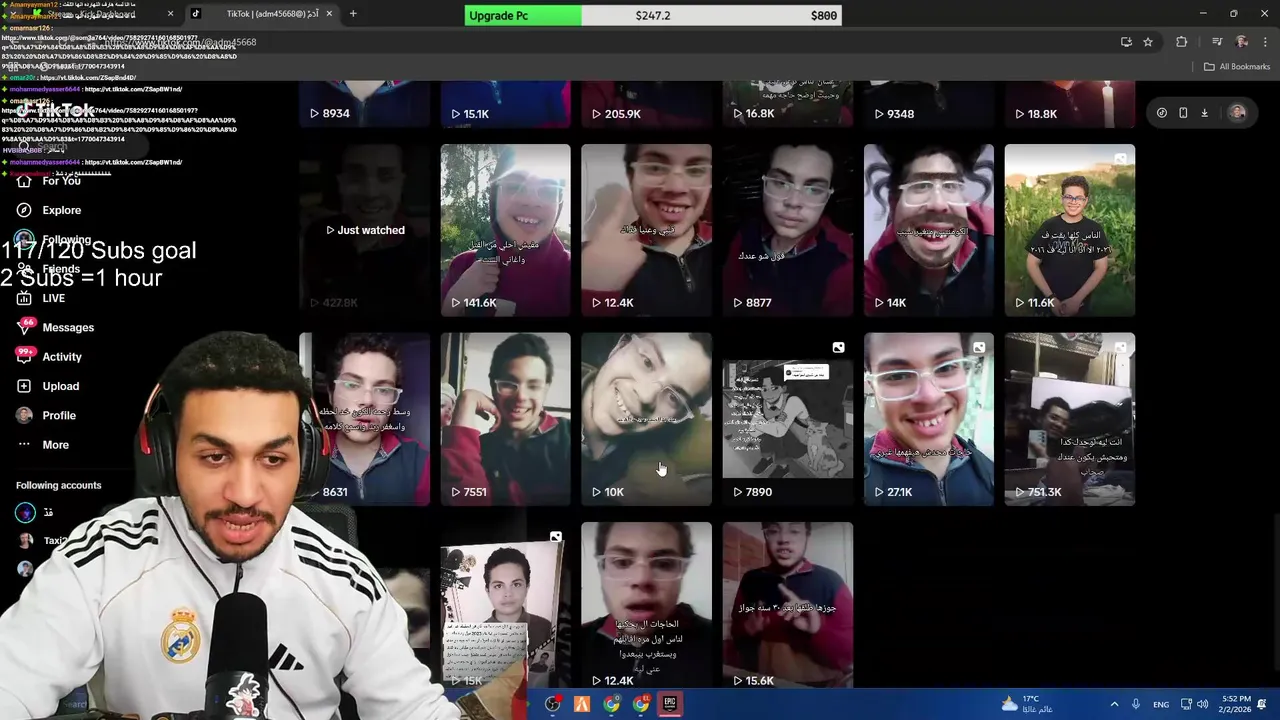Image resolution: width=1280 pixels, height=720 pixels.
Task: Open the TikTok desktop app download arrow icon
Action: pyautogui.click(x=1204, y=113)
